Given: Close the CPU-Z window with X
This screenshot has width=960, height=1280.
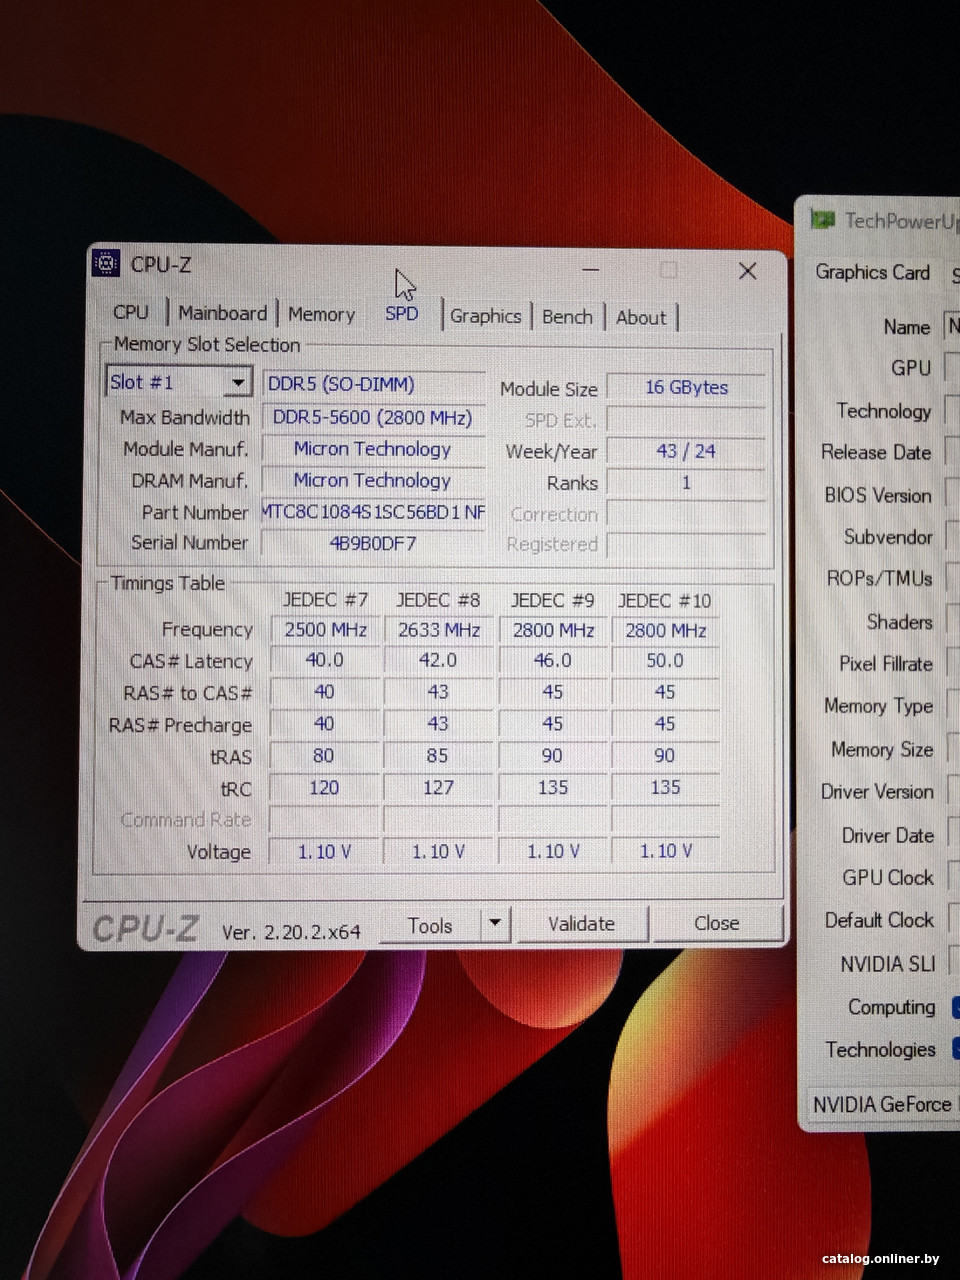Looking at the screenshot, I should [748, 271].
